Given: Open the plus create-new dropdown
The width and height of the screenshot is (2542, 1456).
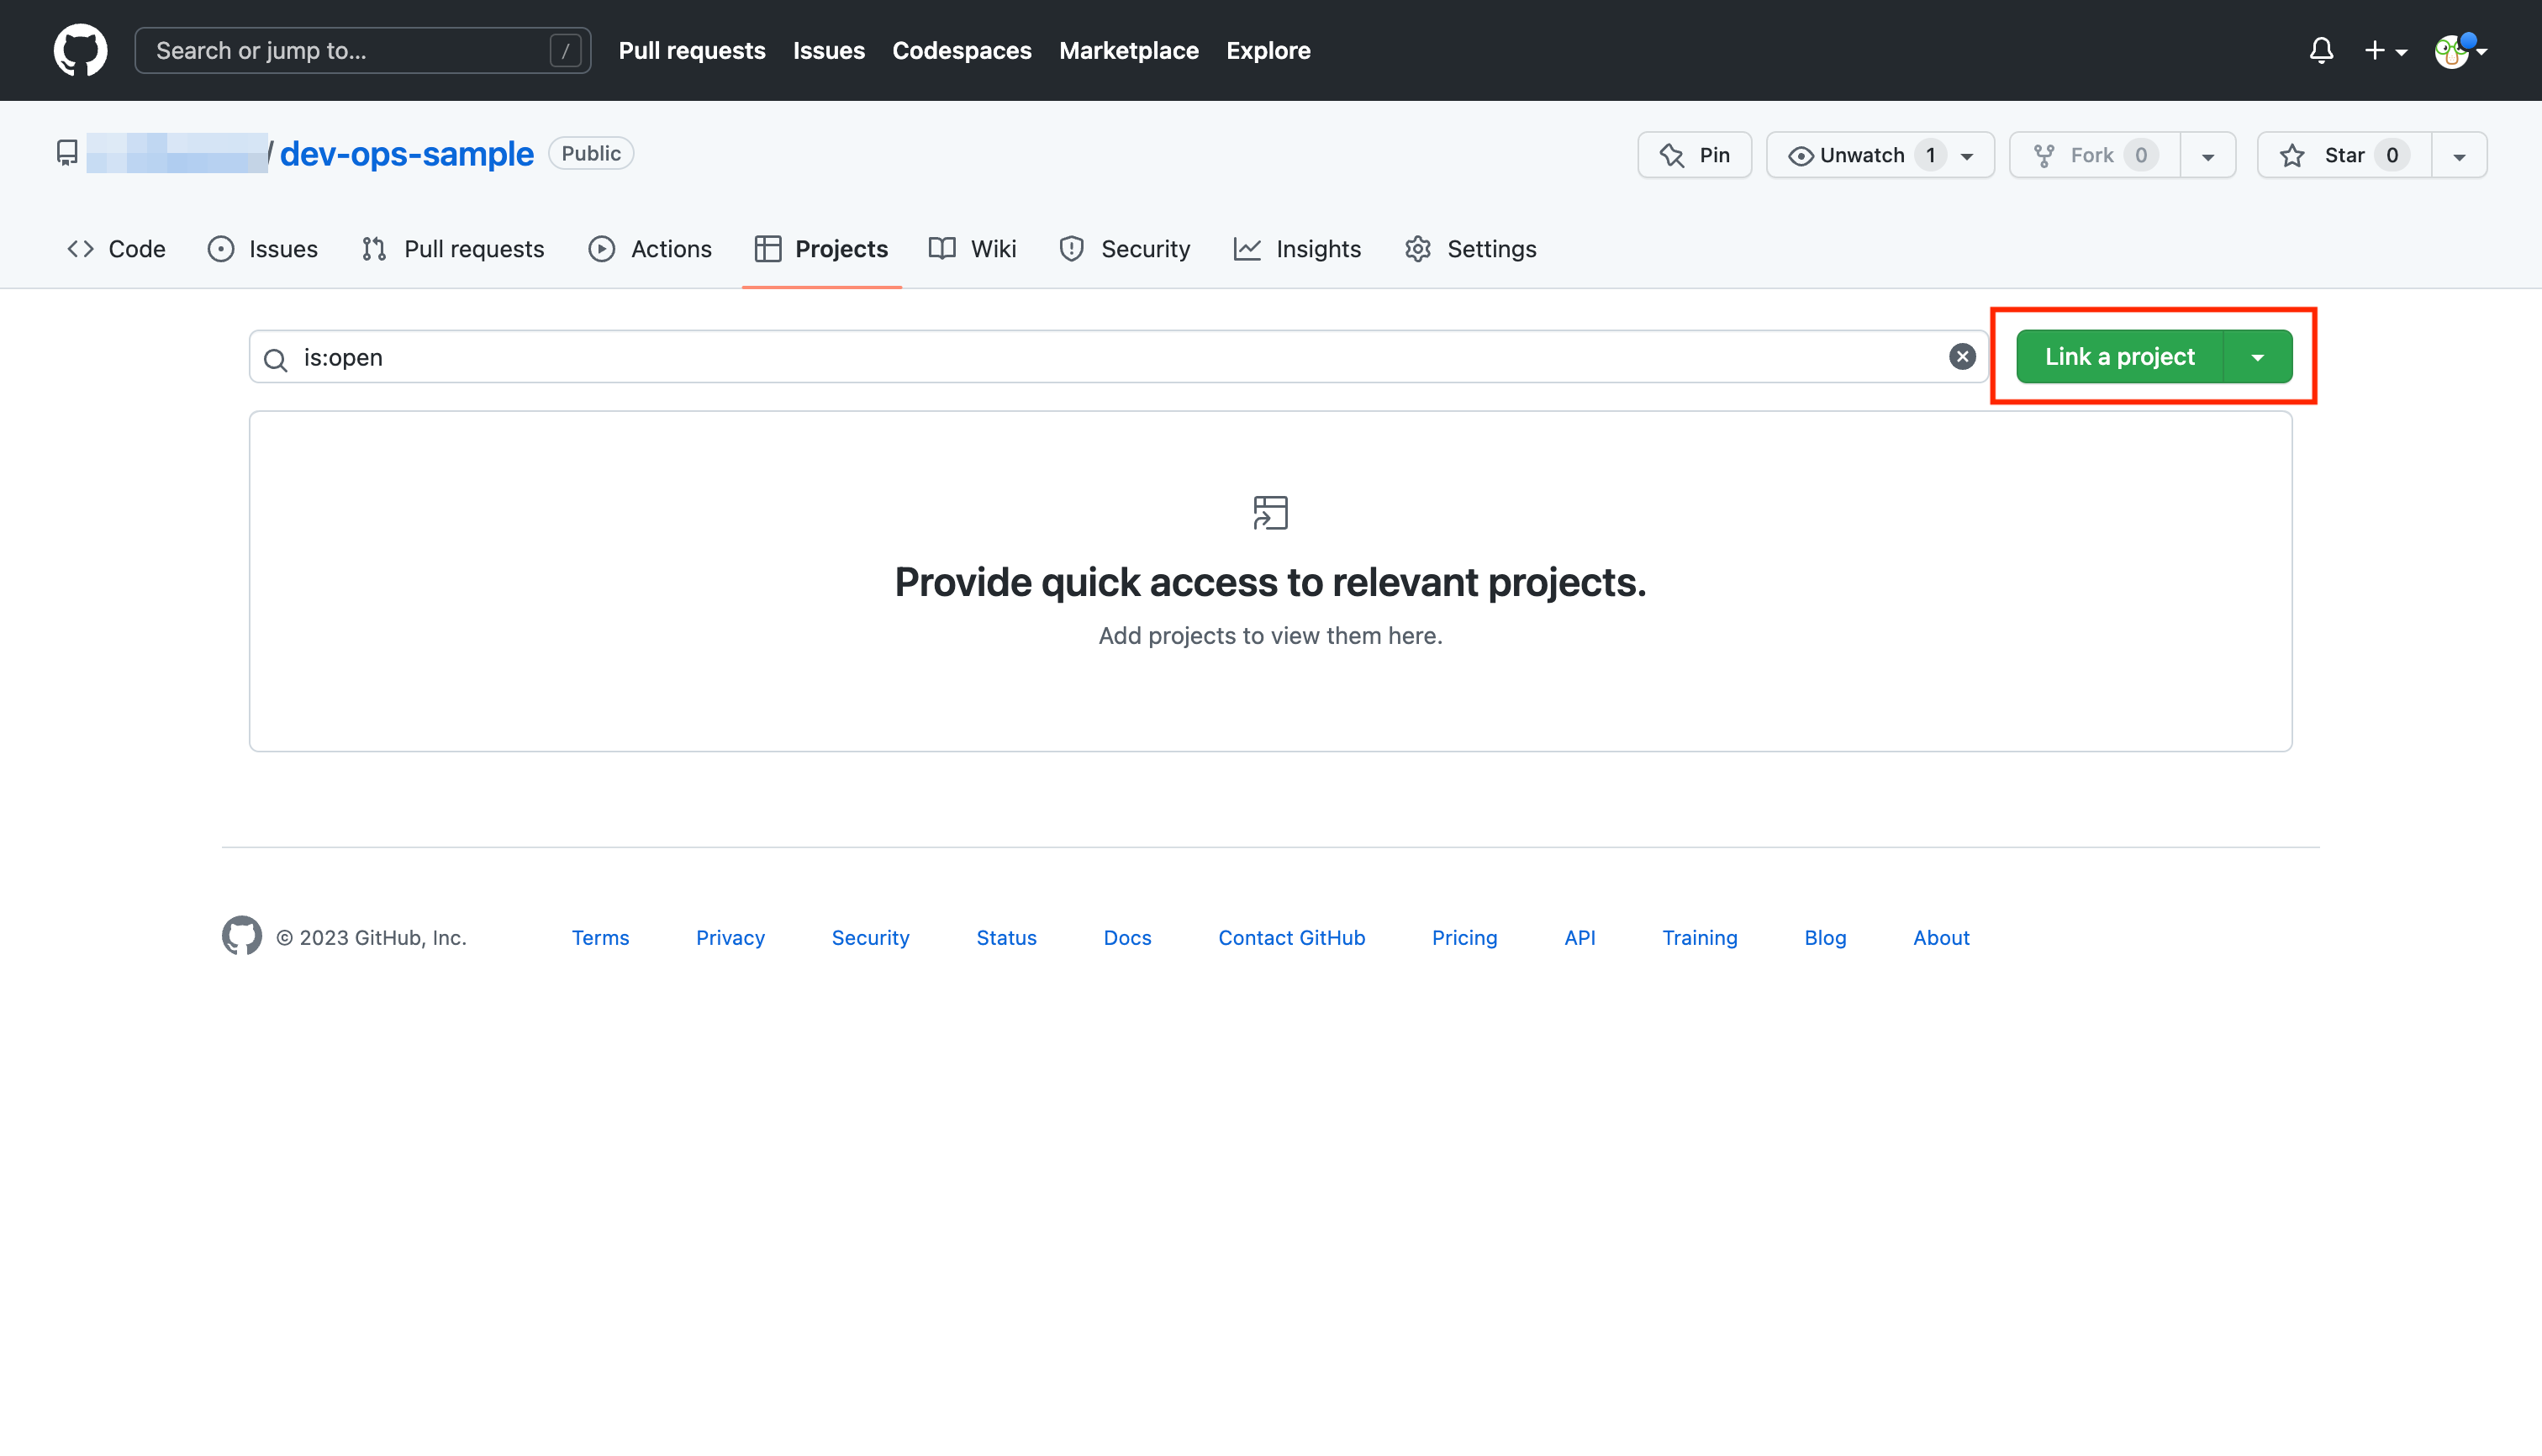Looking at the screenshot, I should tap(2384, 50).
